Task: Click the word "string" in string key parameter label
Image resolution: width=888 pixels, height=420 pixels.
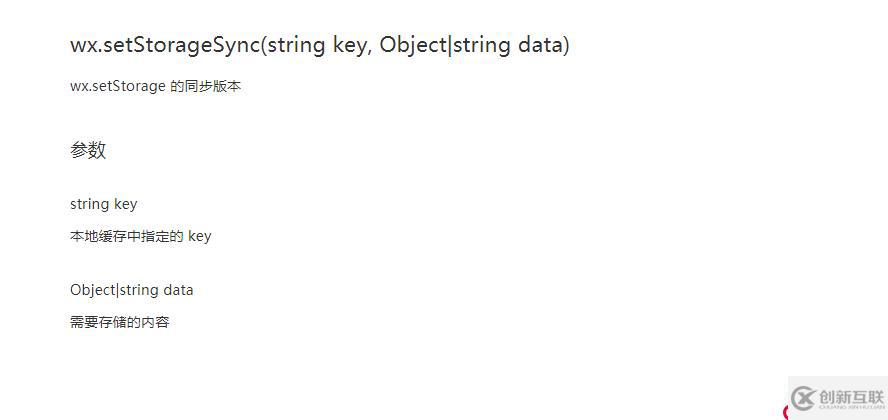Action: pyautogui.click(x=89, y=204)
